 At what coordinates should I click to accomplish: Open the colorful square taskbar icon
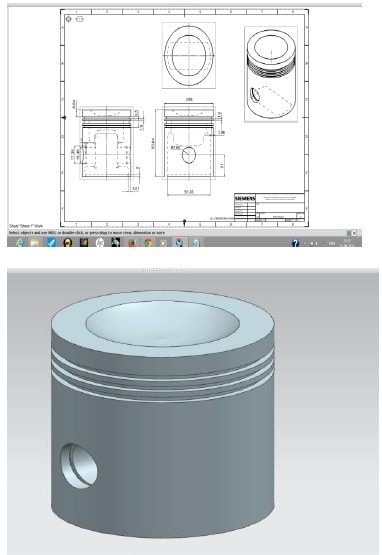pos(84,242)
